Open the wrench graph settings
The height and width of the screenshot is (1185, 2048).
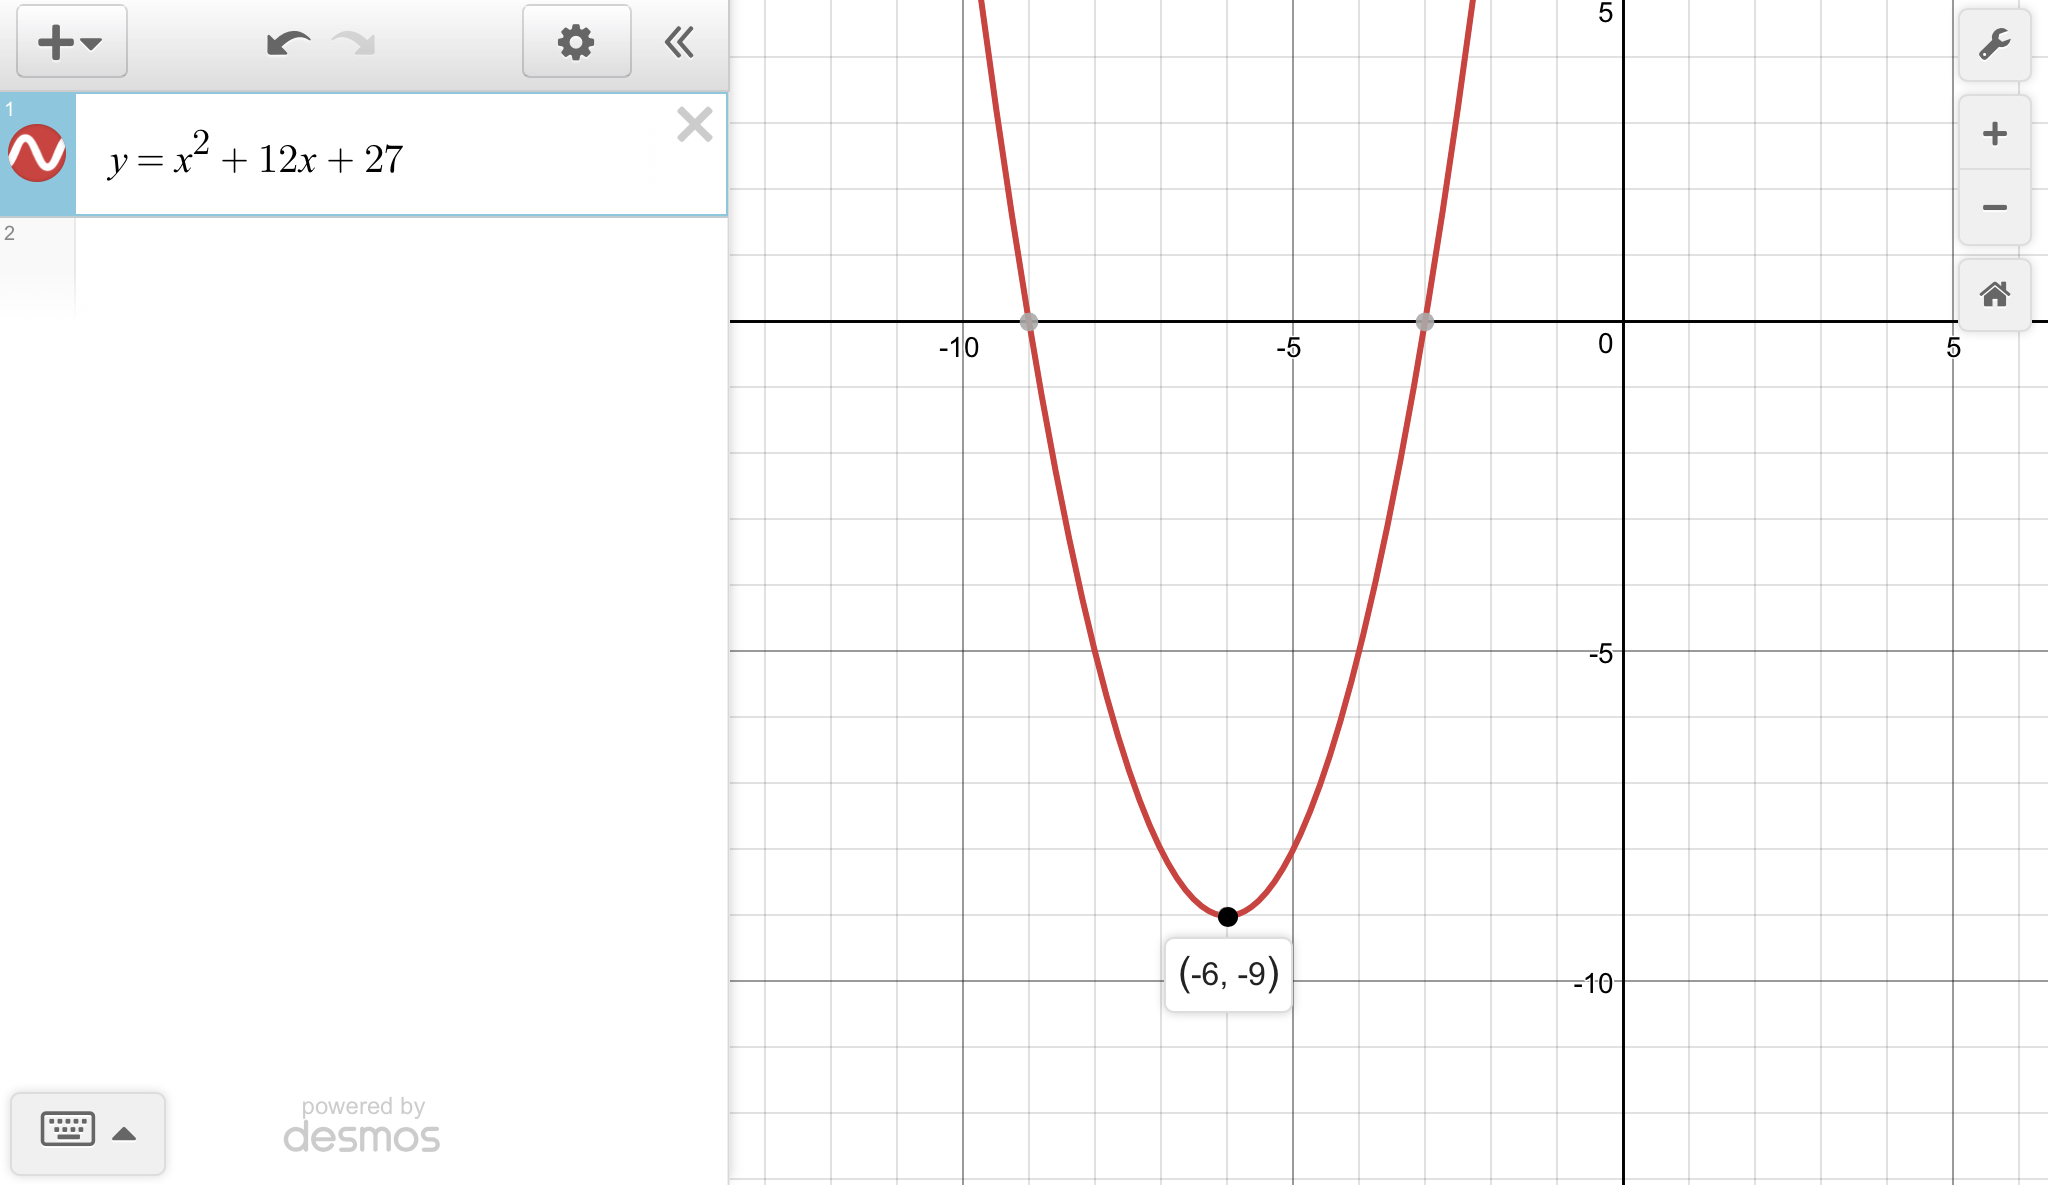pos(1994,45)
